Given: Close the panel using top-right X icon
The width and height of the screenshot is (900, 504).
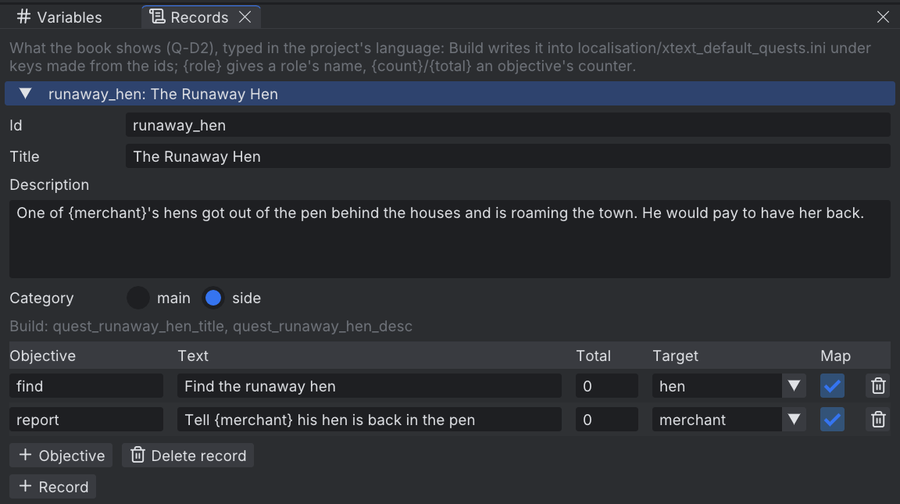Looking at the screenshot, I should coord(883,17).
